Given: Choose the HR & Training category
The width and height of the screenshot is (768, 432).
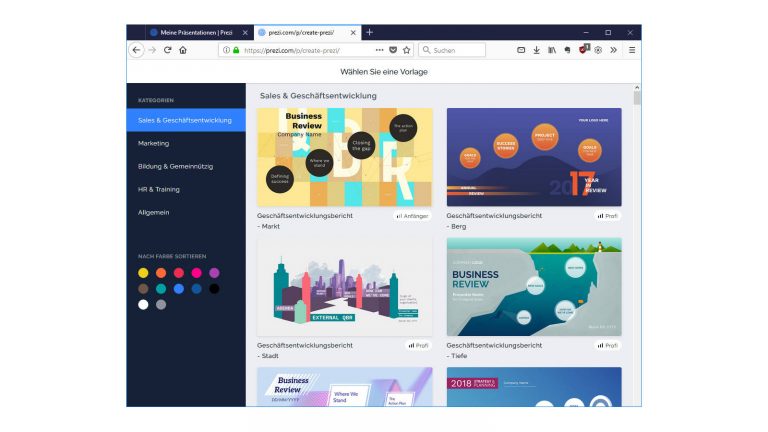Looking at the screenshot, I should [159, 189].
